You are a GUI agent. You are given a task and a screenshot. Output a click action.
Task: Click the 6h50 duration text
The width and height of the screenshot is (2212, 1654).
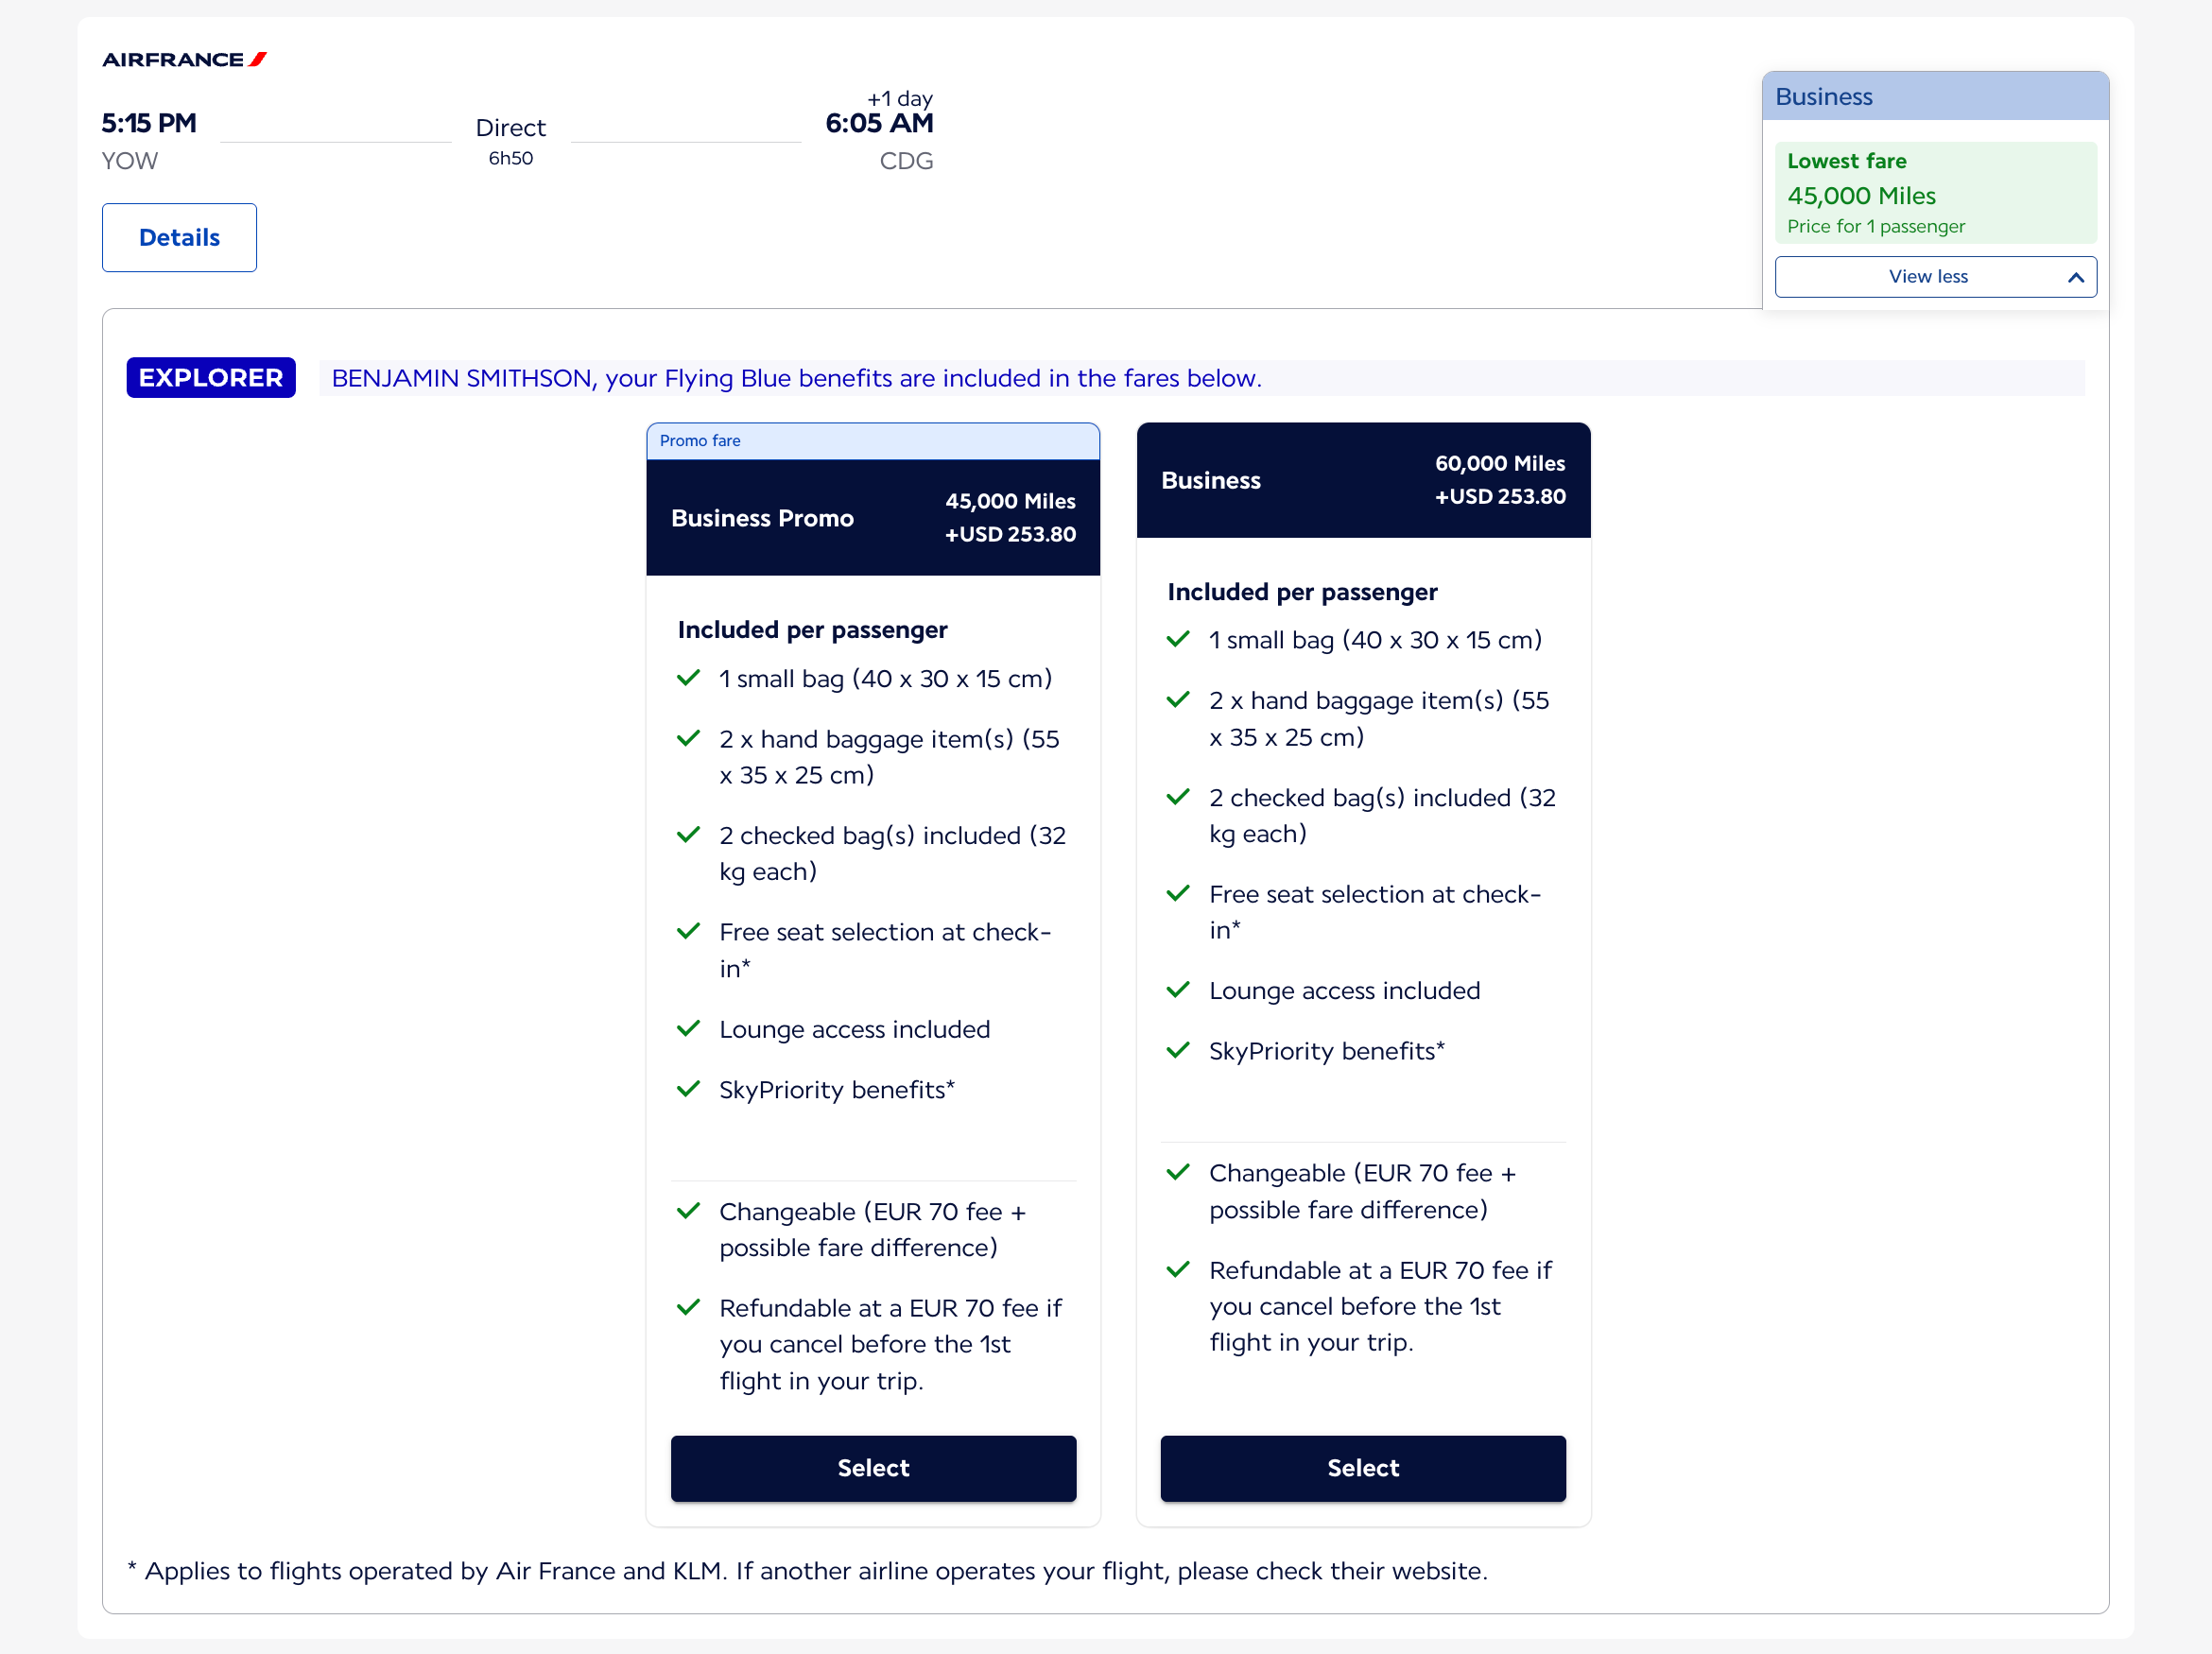pyautogui.click(x=511, y=159)
